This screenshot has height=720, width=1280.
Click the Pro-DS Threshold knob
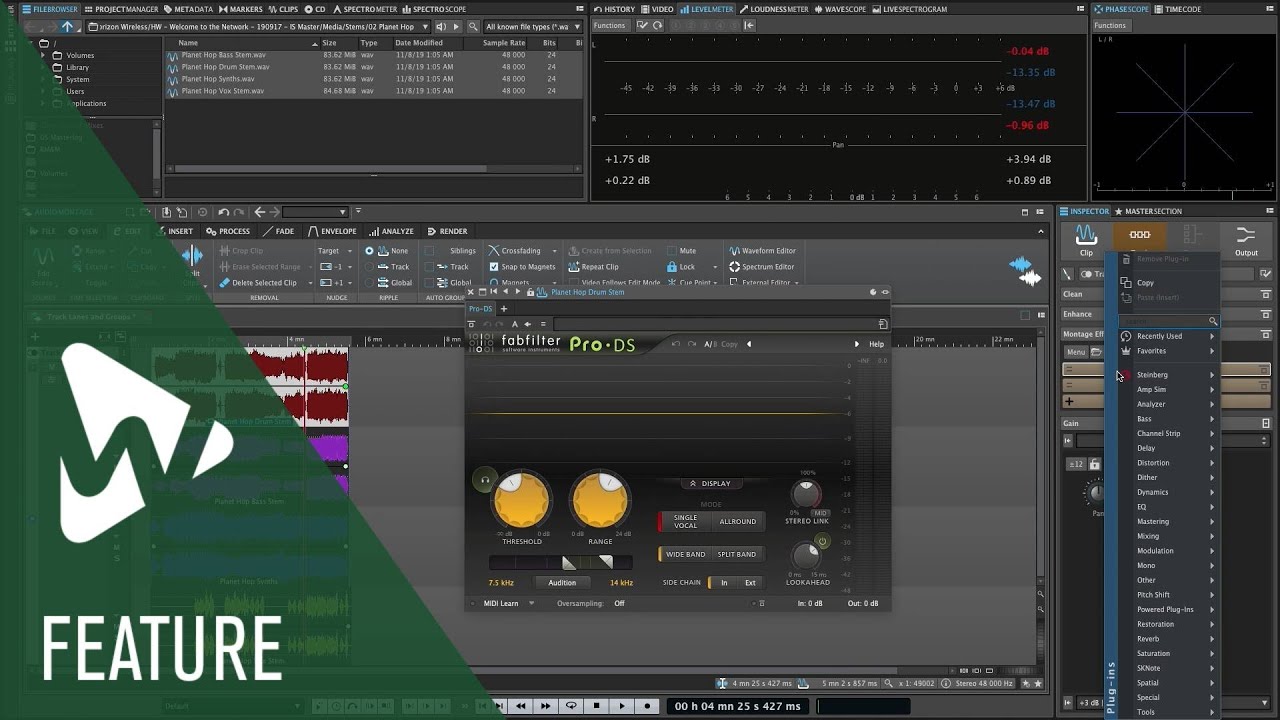tap(521, 501)
